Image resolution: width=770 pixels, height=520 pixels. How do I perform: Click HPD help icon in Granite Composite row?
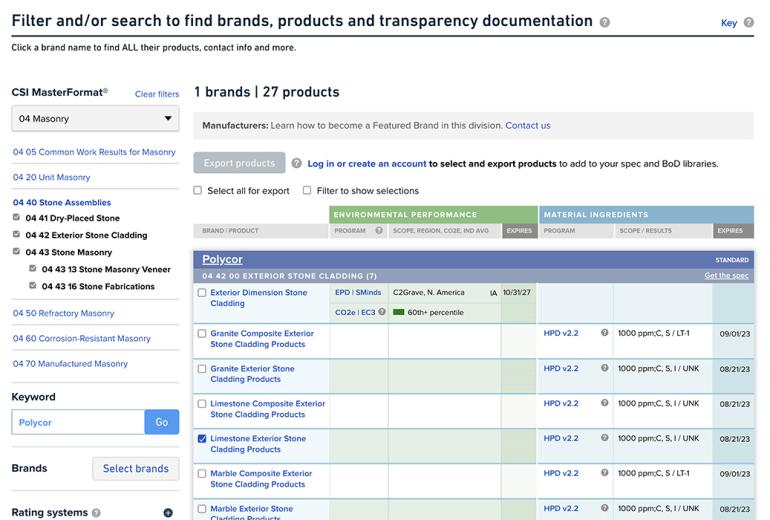point(605,333)
